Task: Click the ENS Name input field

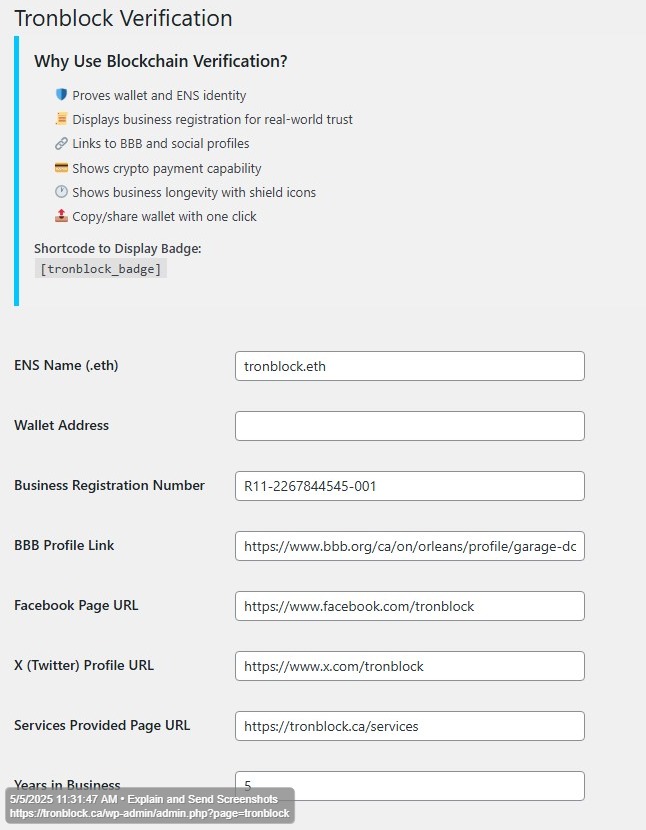Action: [x=409, y=366]
